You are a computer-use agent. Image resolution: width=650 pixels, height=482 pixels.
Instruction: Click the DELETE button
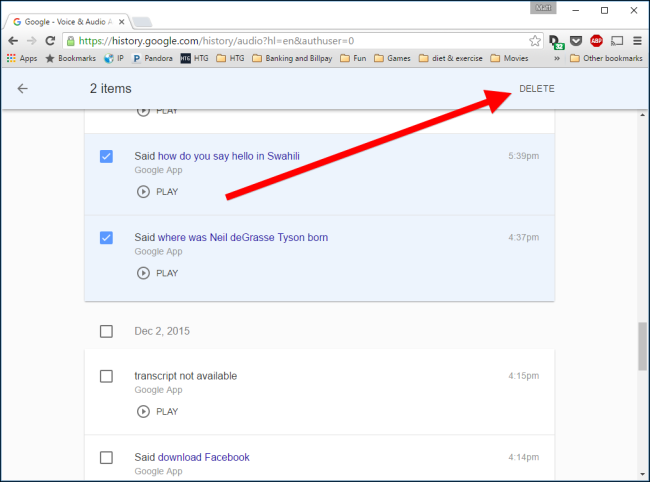coord(537,89)
